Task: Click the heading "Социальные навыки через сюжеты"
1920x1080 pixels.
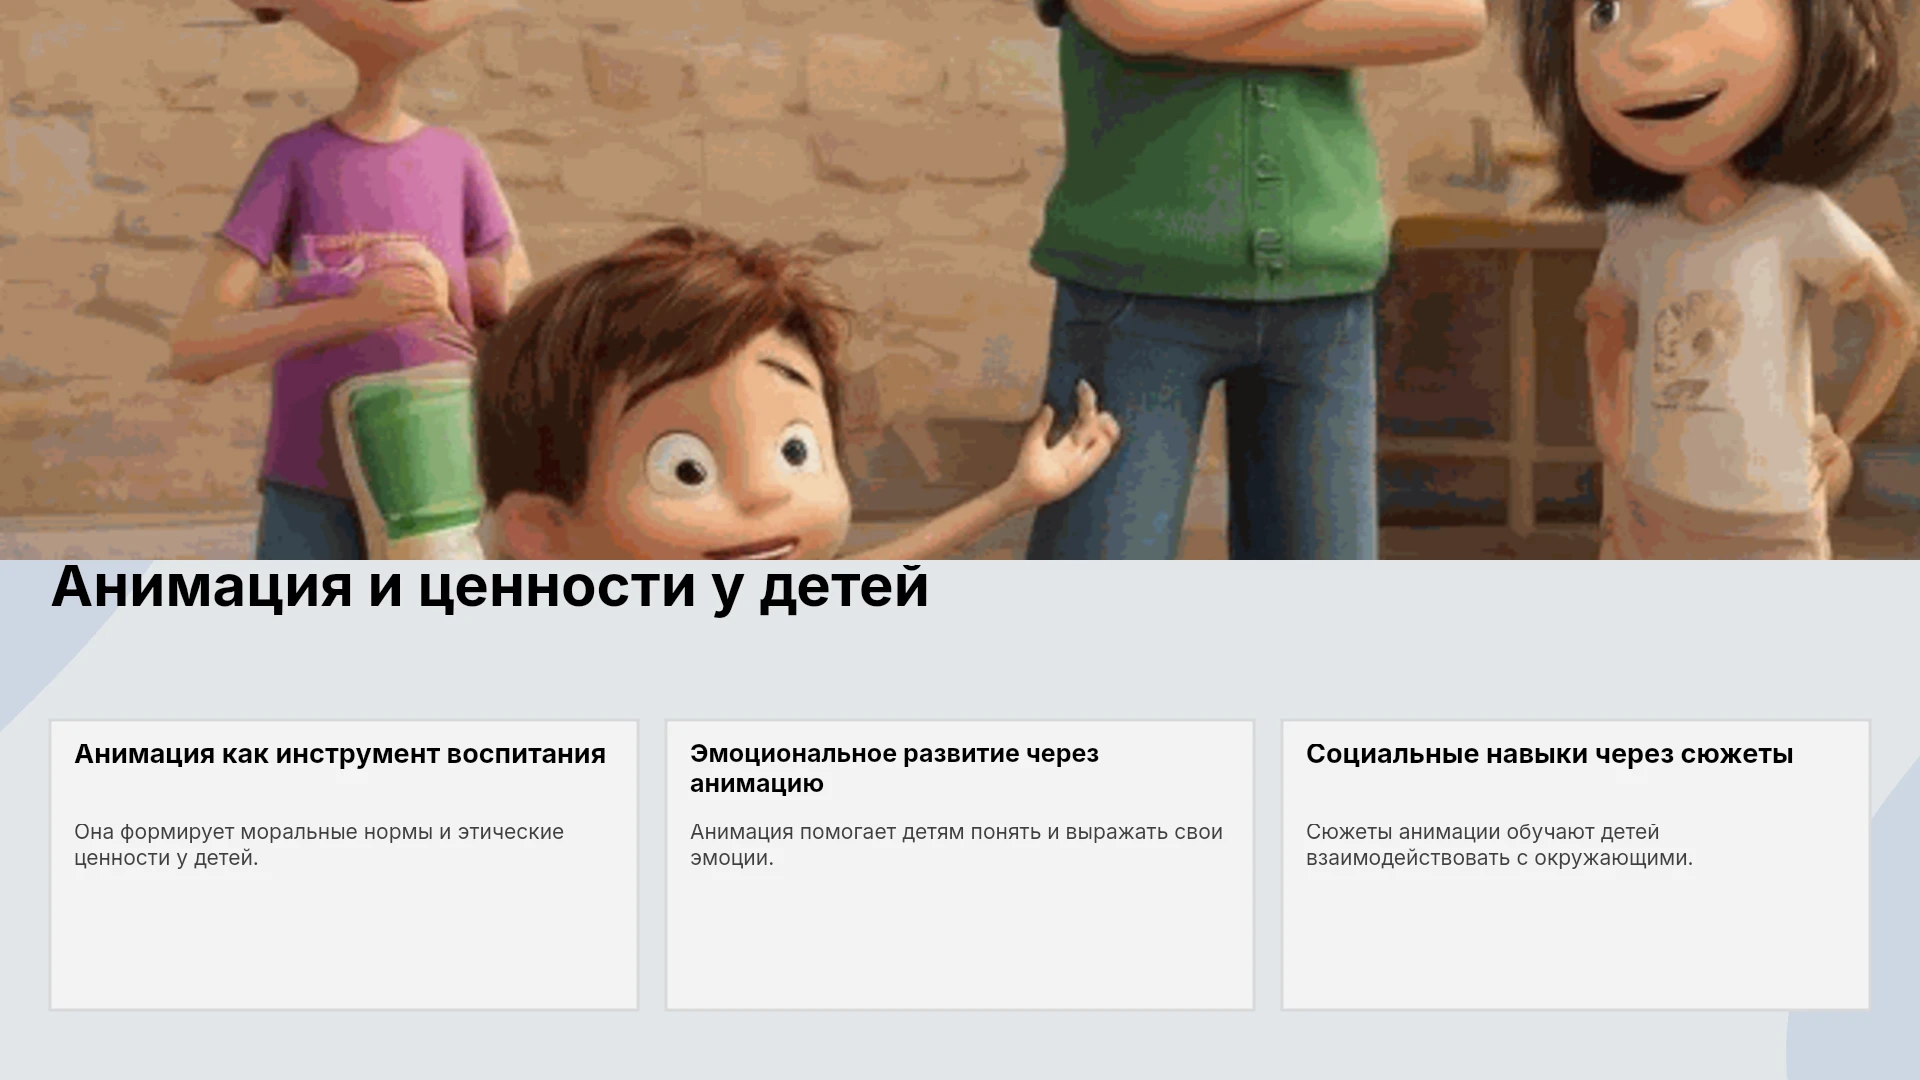Action: (x=1549, y=754)
